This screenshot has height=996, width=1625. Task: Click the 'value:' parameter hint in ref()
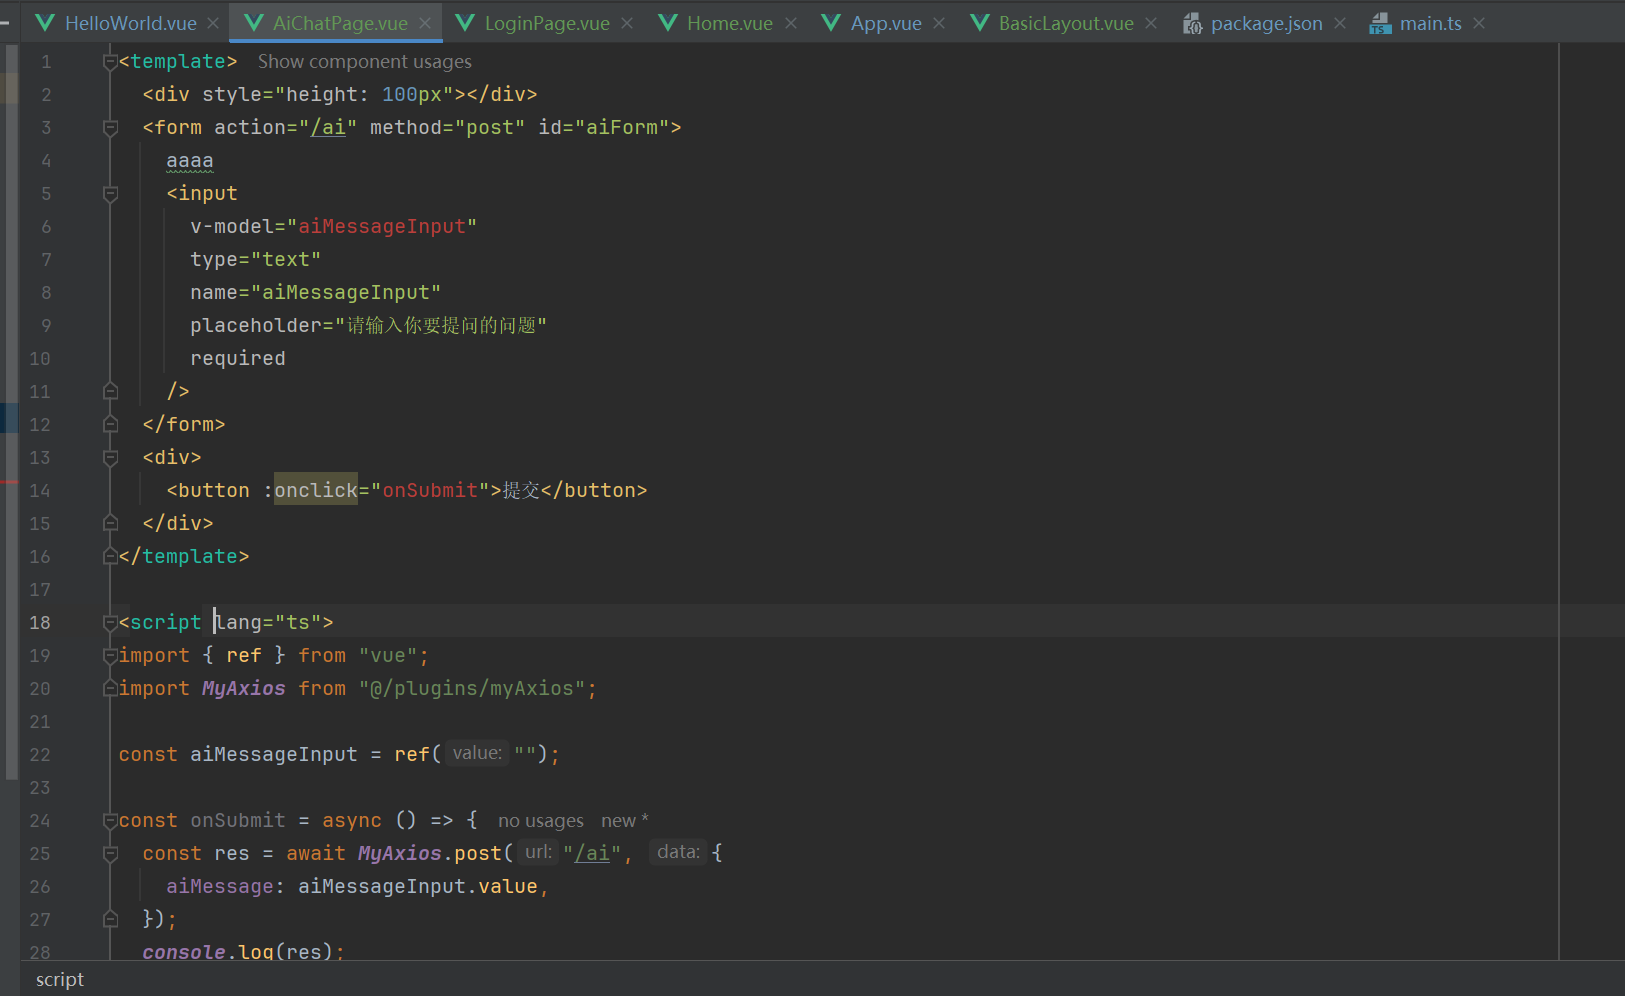[x=477, y=753]
